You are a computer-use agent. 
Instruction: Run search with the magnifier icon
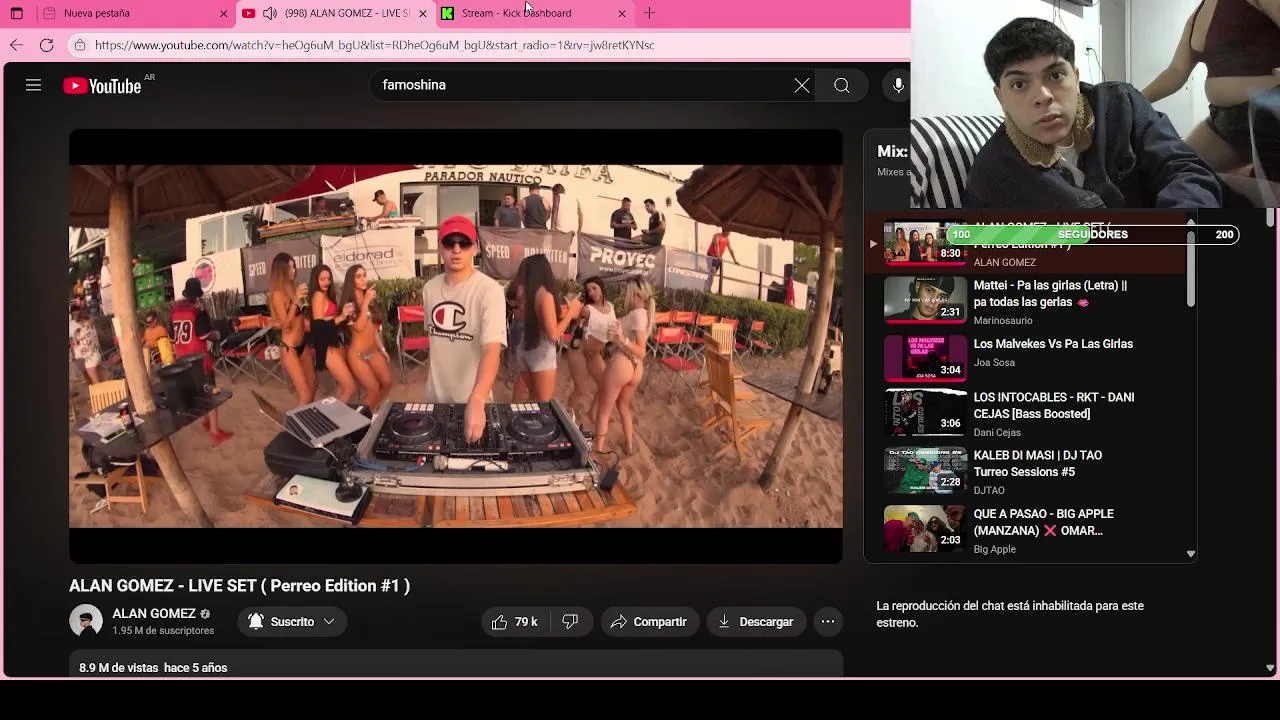[x=842, y=86]
